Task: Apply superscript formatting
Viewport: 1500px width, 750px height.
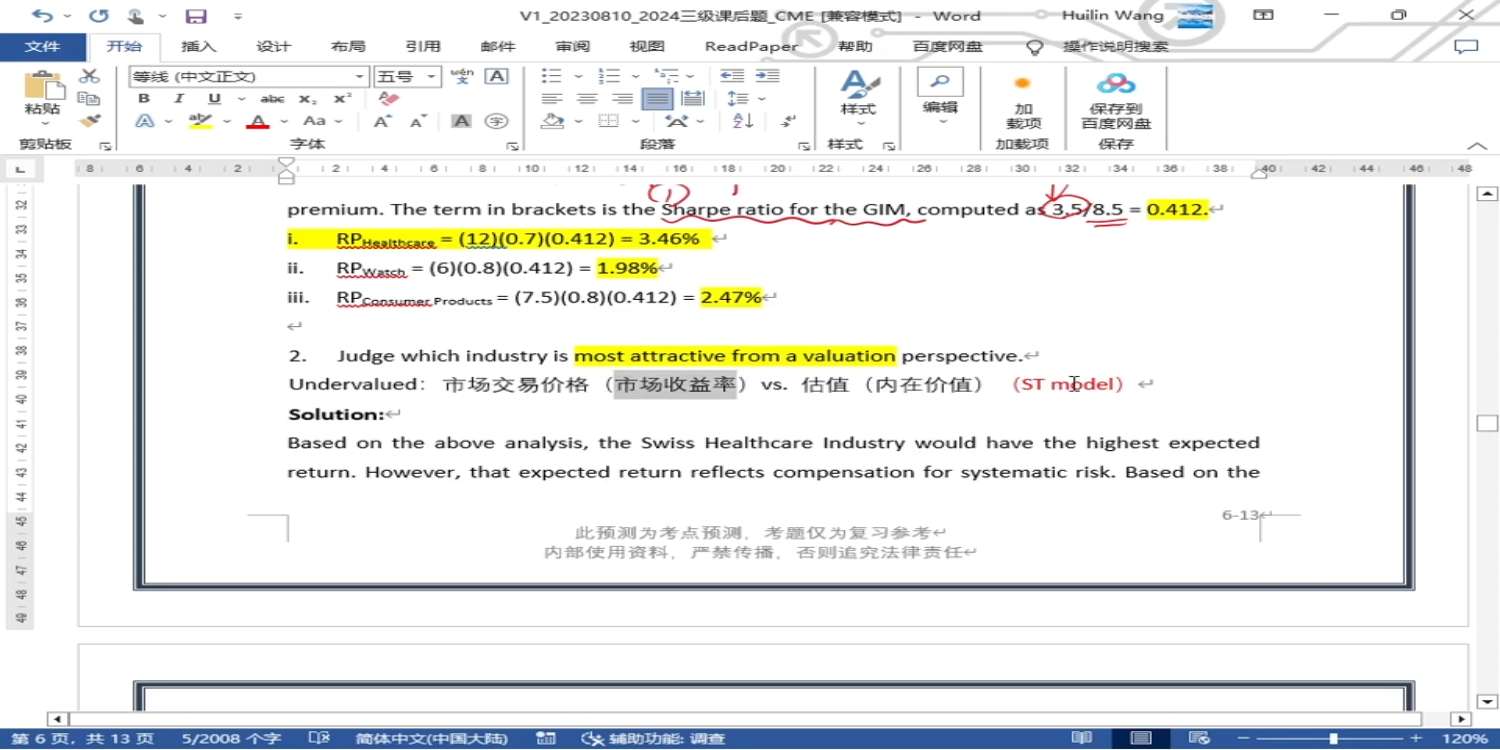Action: 342,99
